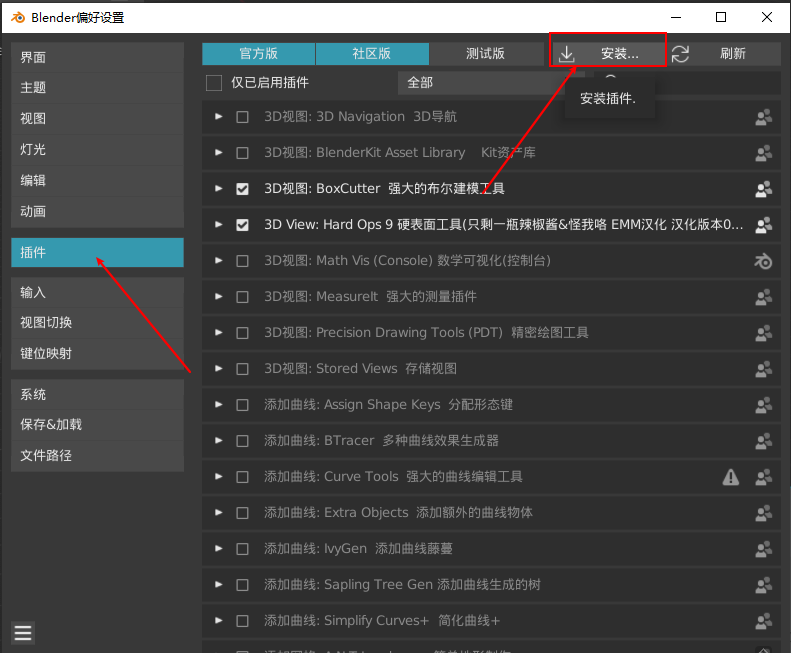Click the community icon on BlenderKit Asset Library row
This screenshot has width=791, height=653.
[x=763, y=153]
